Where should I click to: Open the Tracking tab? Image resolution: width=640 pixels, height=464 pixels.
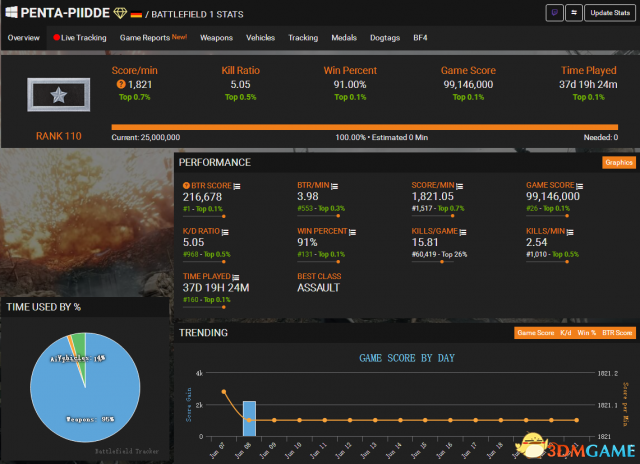point(303,38)
